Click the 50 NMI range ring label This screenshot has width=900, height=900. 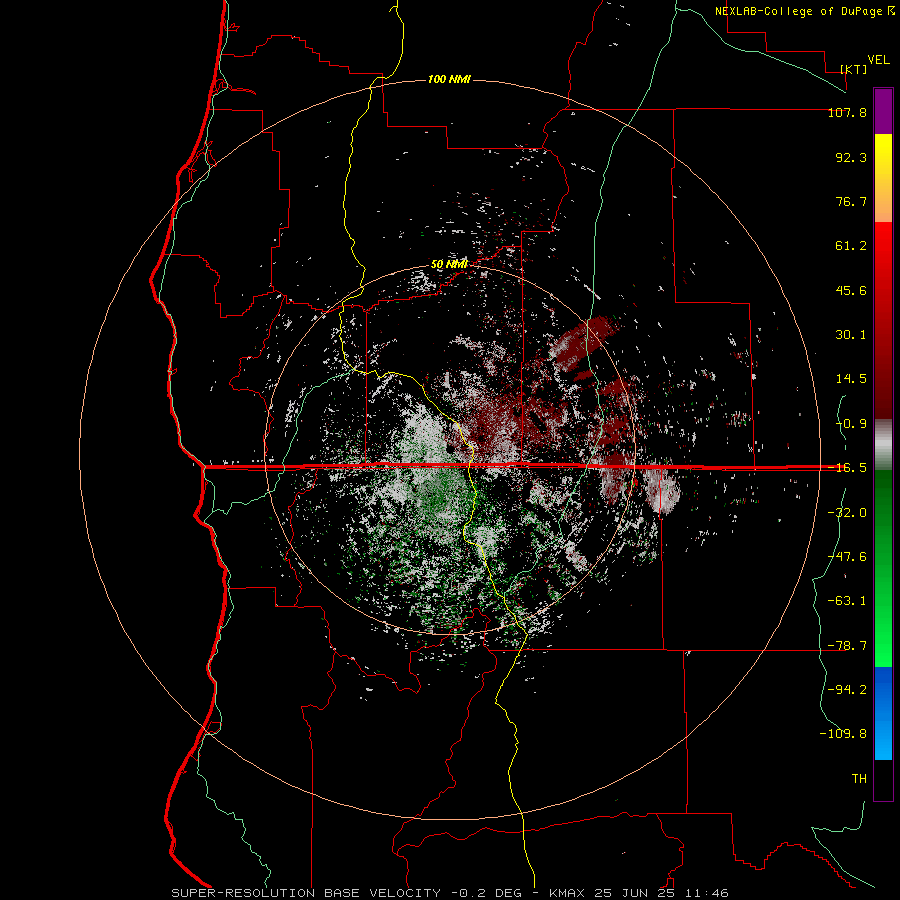coord(449,265)
